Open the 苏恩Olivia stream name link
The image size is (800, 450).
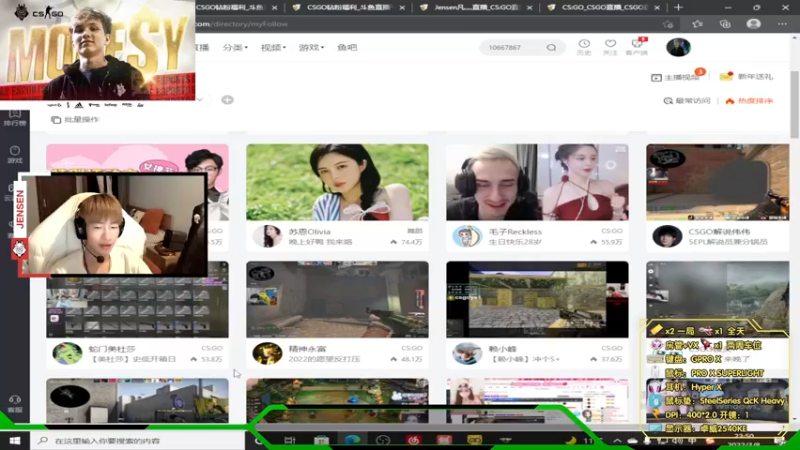click(x=310, y=232)
